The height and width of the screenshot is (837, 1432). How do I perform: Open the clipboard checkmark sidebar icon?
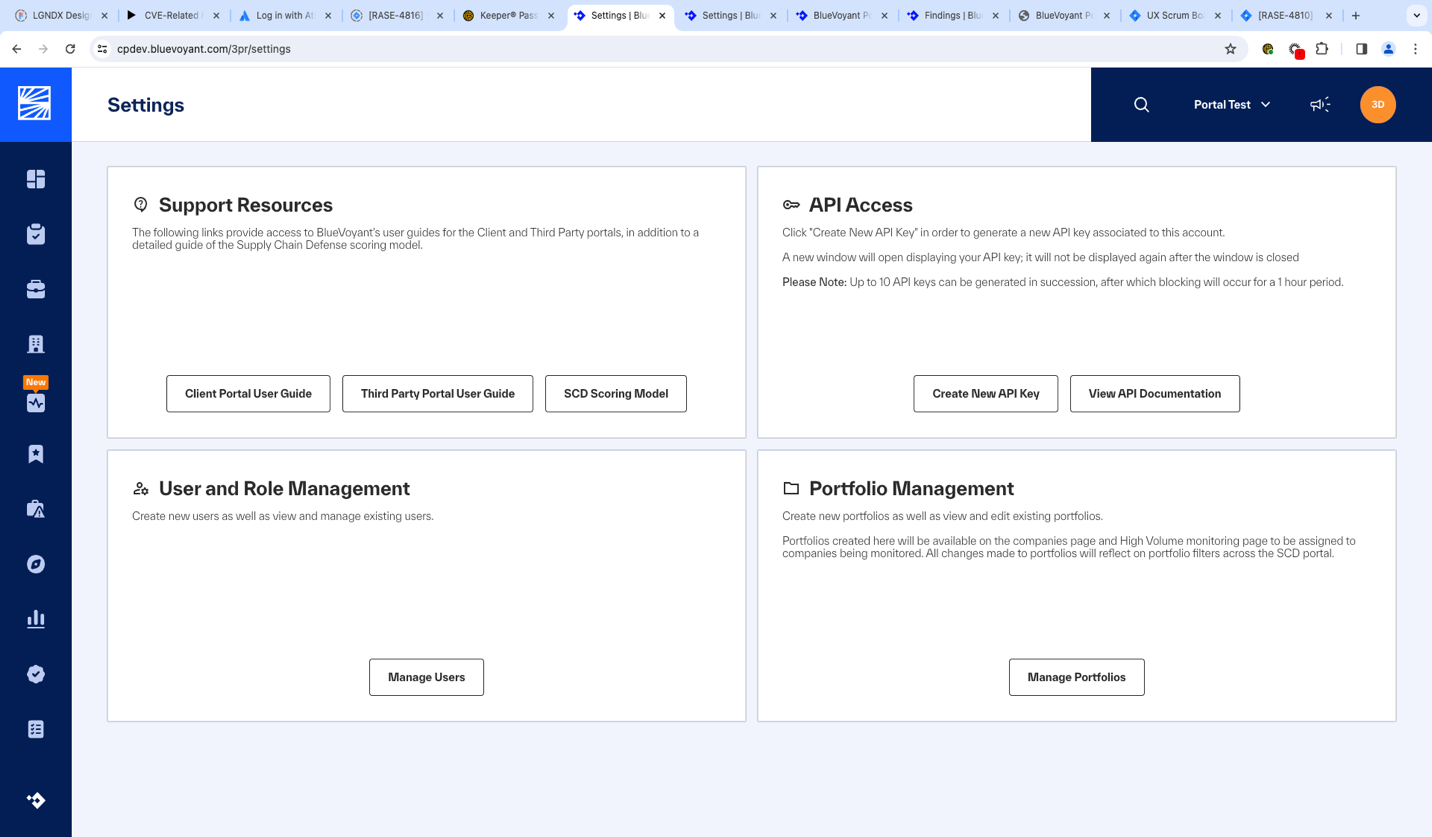coord(36,234)
